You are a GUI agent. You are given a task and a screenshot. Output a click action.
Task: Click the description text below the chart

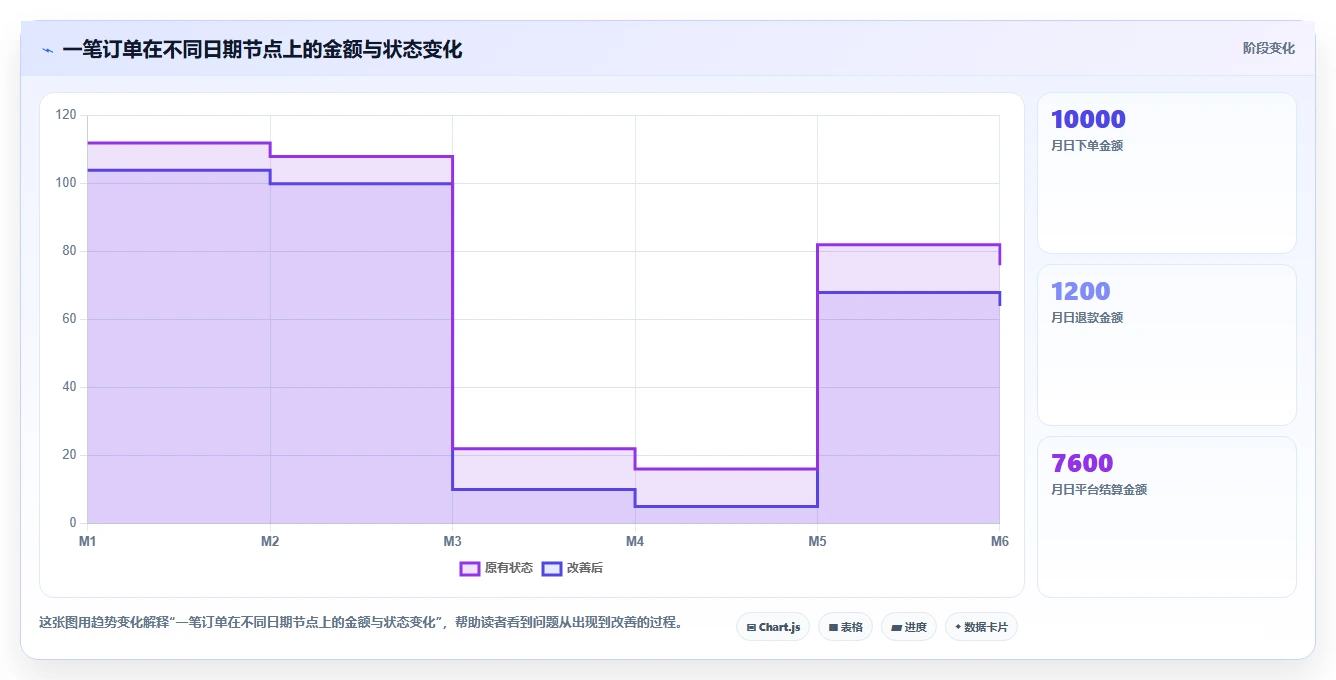click(x=363, y=622)
